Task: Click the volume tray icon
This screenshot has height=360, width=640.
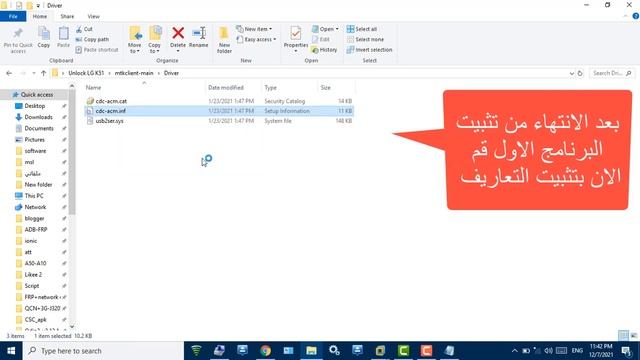Action: (x=548, y=351)
